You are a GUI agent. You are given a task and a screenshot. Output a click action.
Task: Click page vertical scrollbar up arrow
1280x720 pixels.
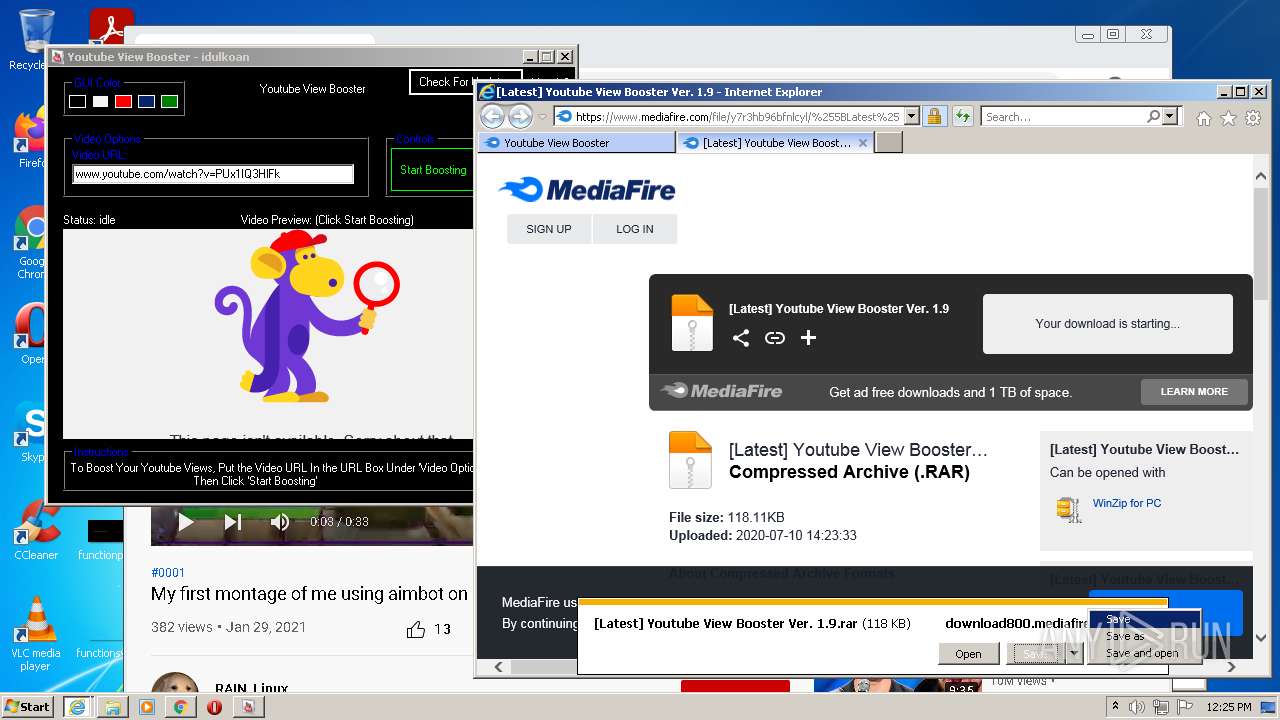[1260, 177]
